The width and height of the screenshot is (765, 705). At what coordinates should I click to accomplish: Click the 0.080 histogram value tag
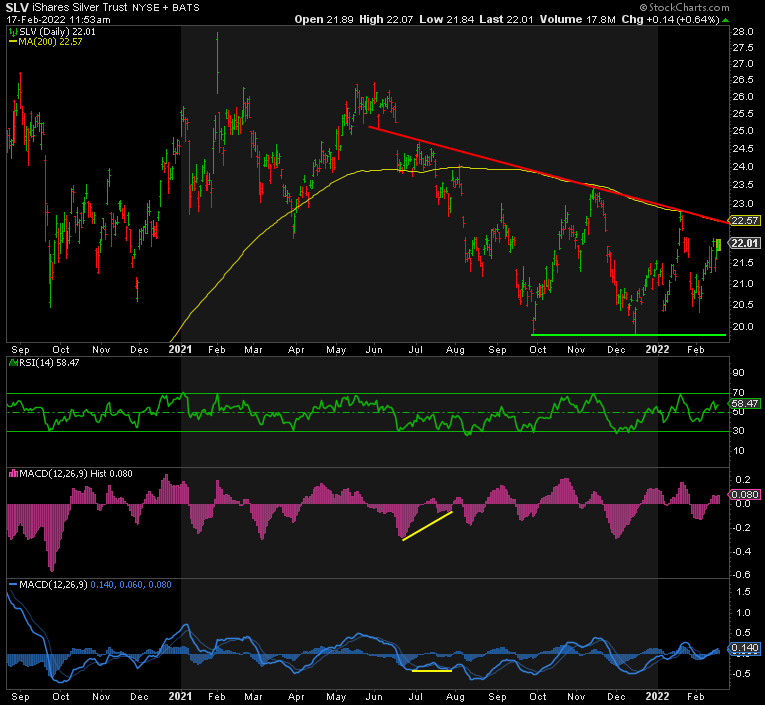[745, 495]
